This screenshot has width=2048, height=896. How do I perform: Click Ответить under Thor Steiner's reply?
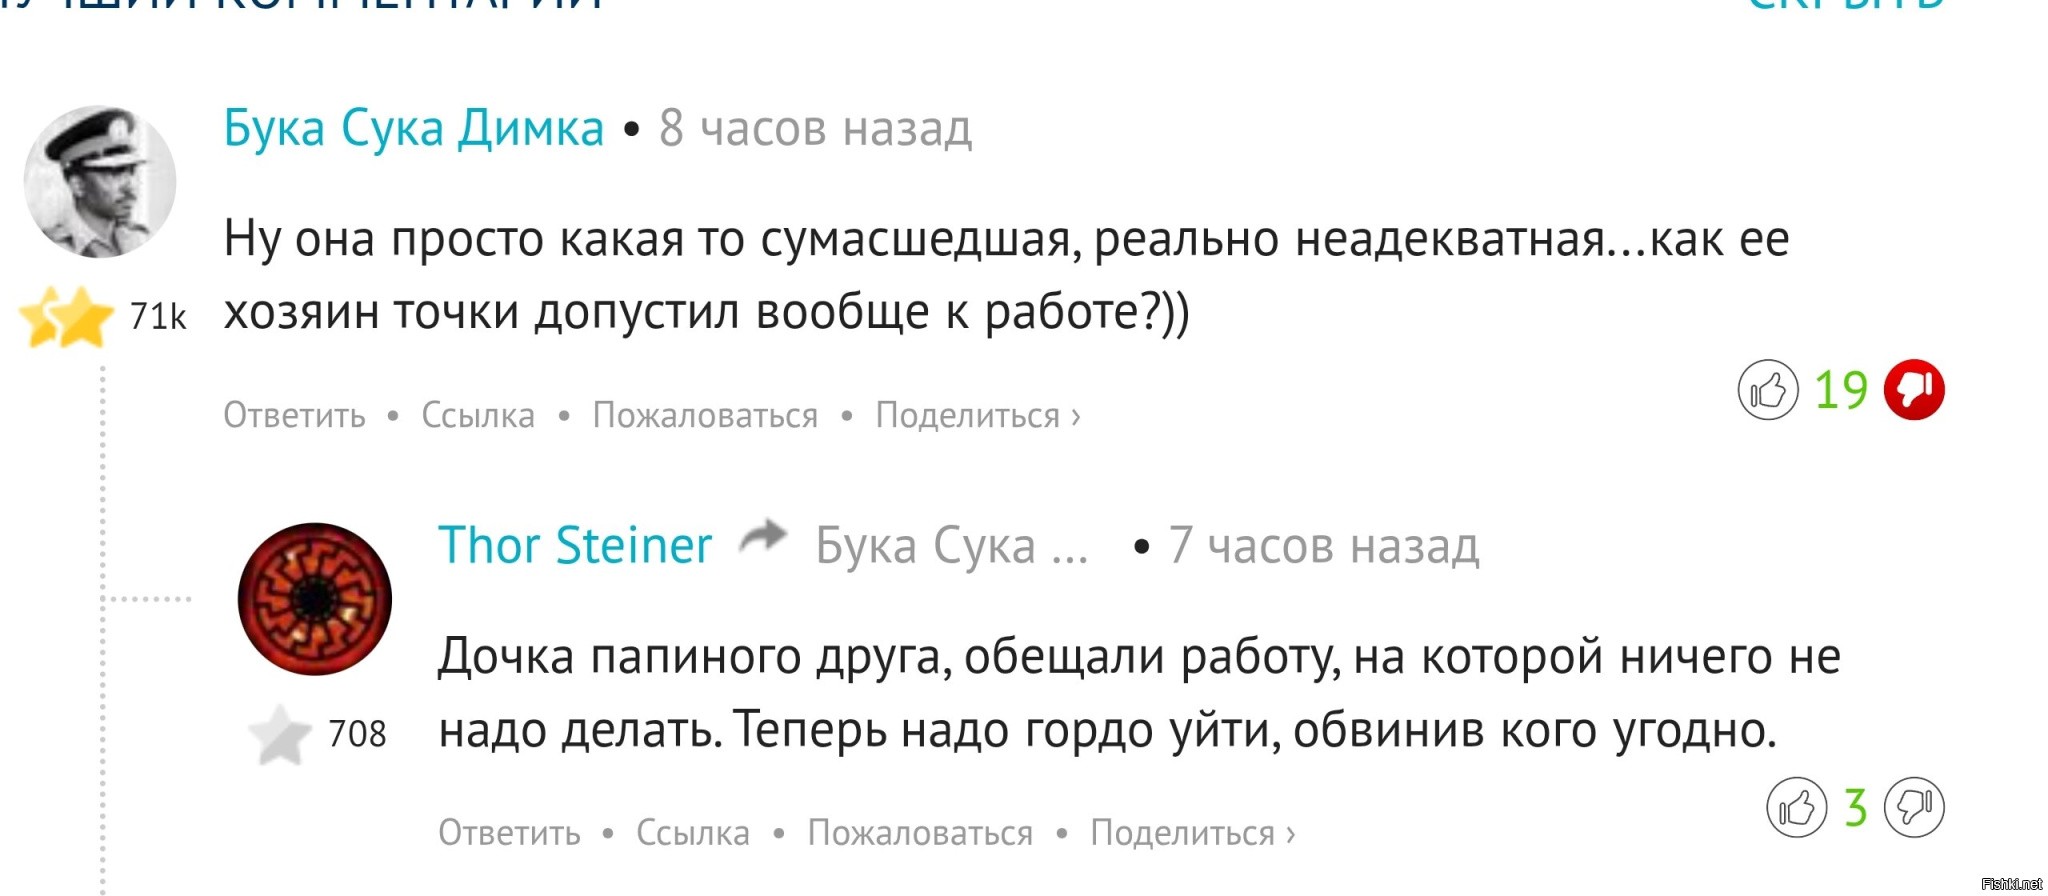tap(509, 833)
